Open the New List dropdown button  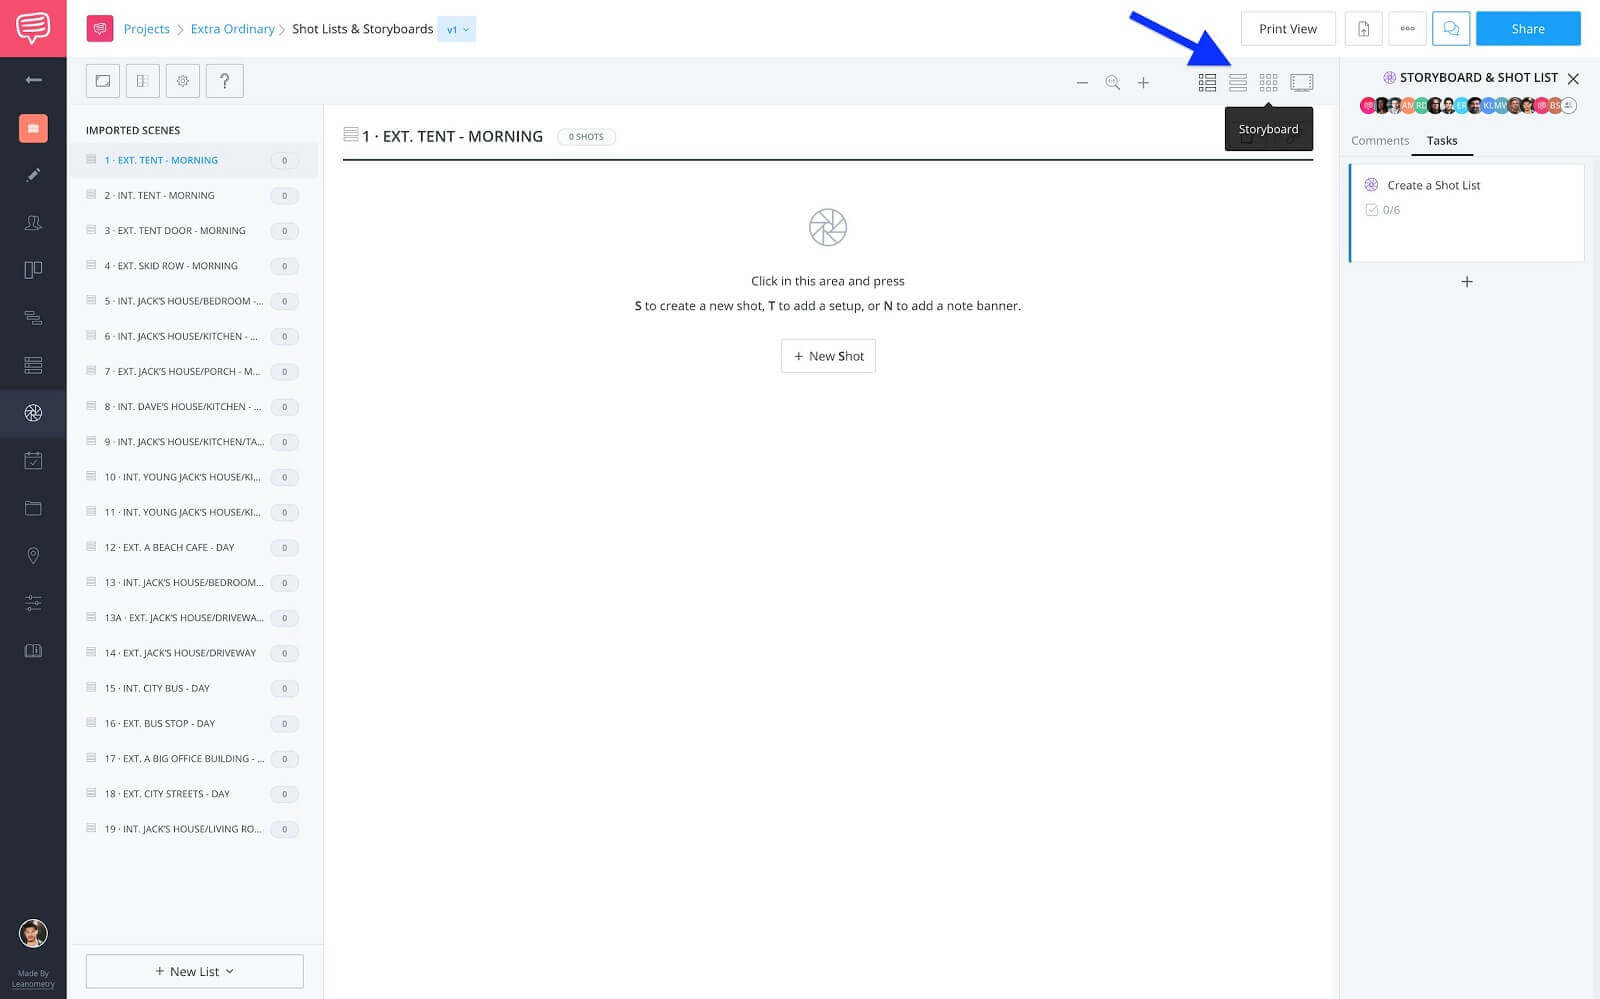click(195, 971)
